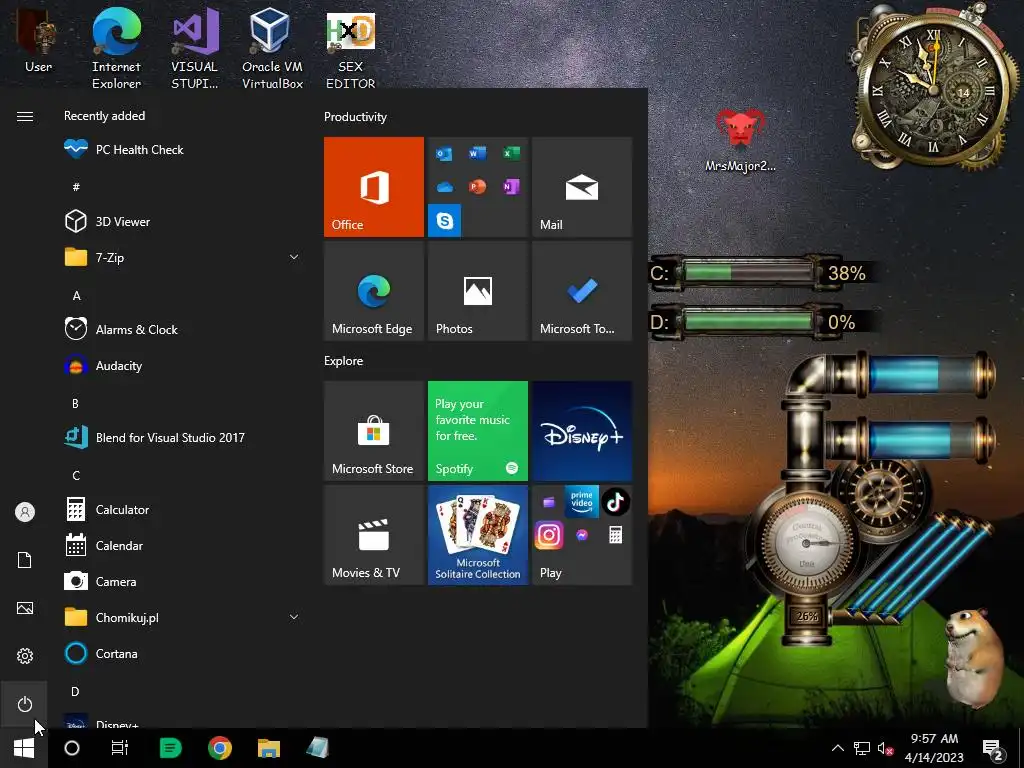Open the Disney+ tile
The height and width of the screenshot is (768, 1024).
(582, 431)
